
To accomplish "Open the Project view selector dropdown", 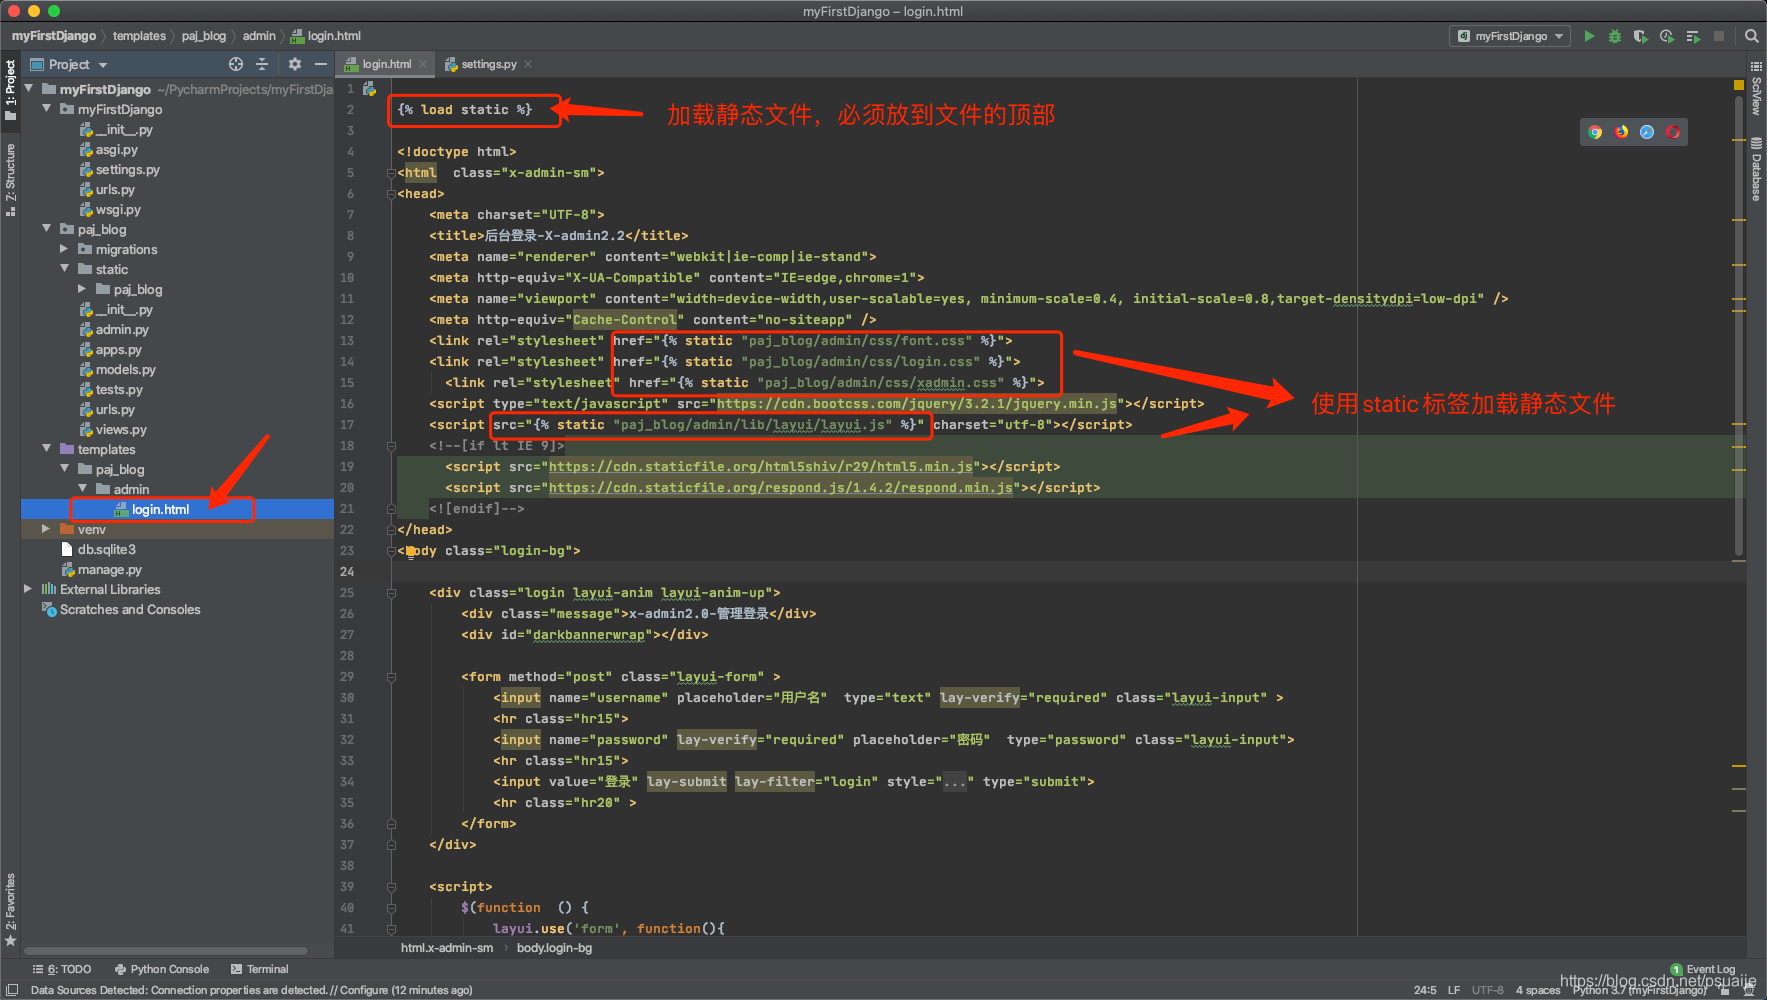I will [69, 64].
